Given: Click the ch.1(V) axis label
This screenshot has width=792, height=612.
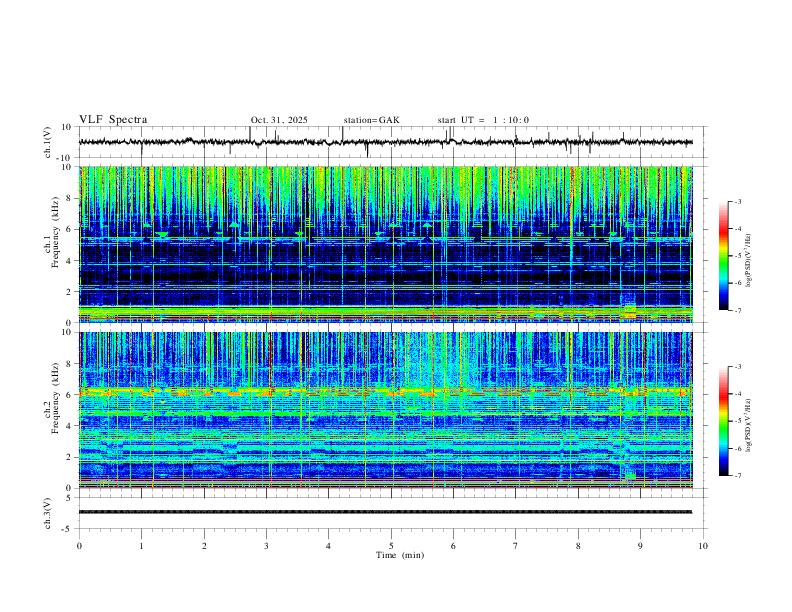Looking at the screenshot, I should click(x=48, y=142).
